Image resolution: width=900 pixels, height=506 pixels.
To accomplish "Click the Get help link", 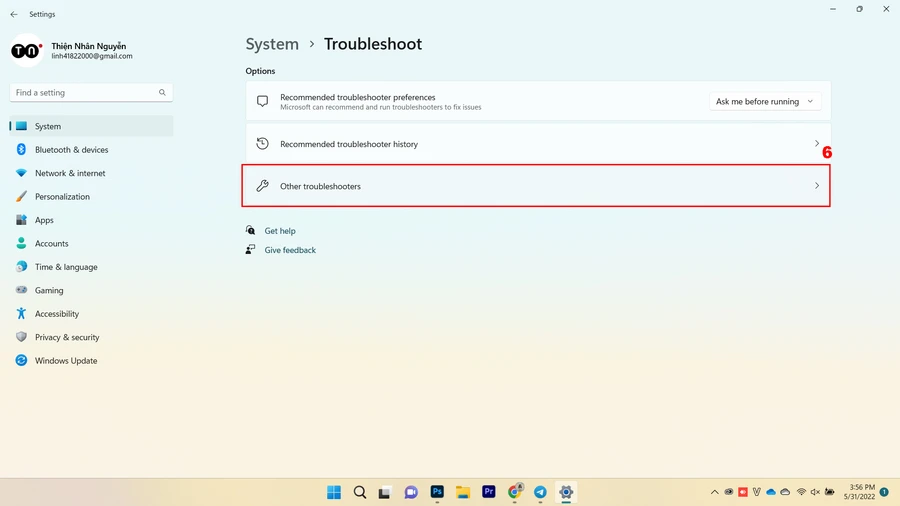I will click(x=280, y=231).
